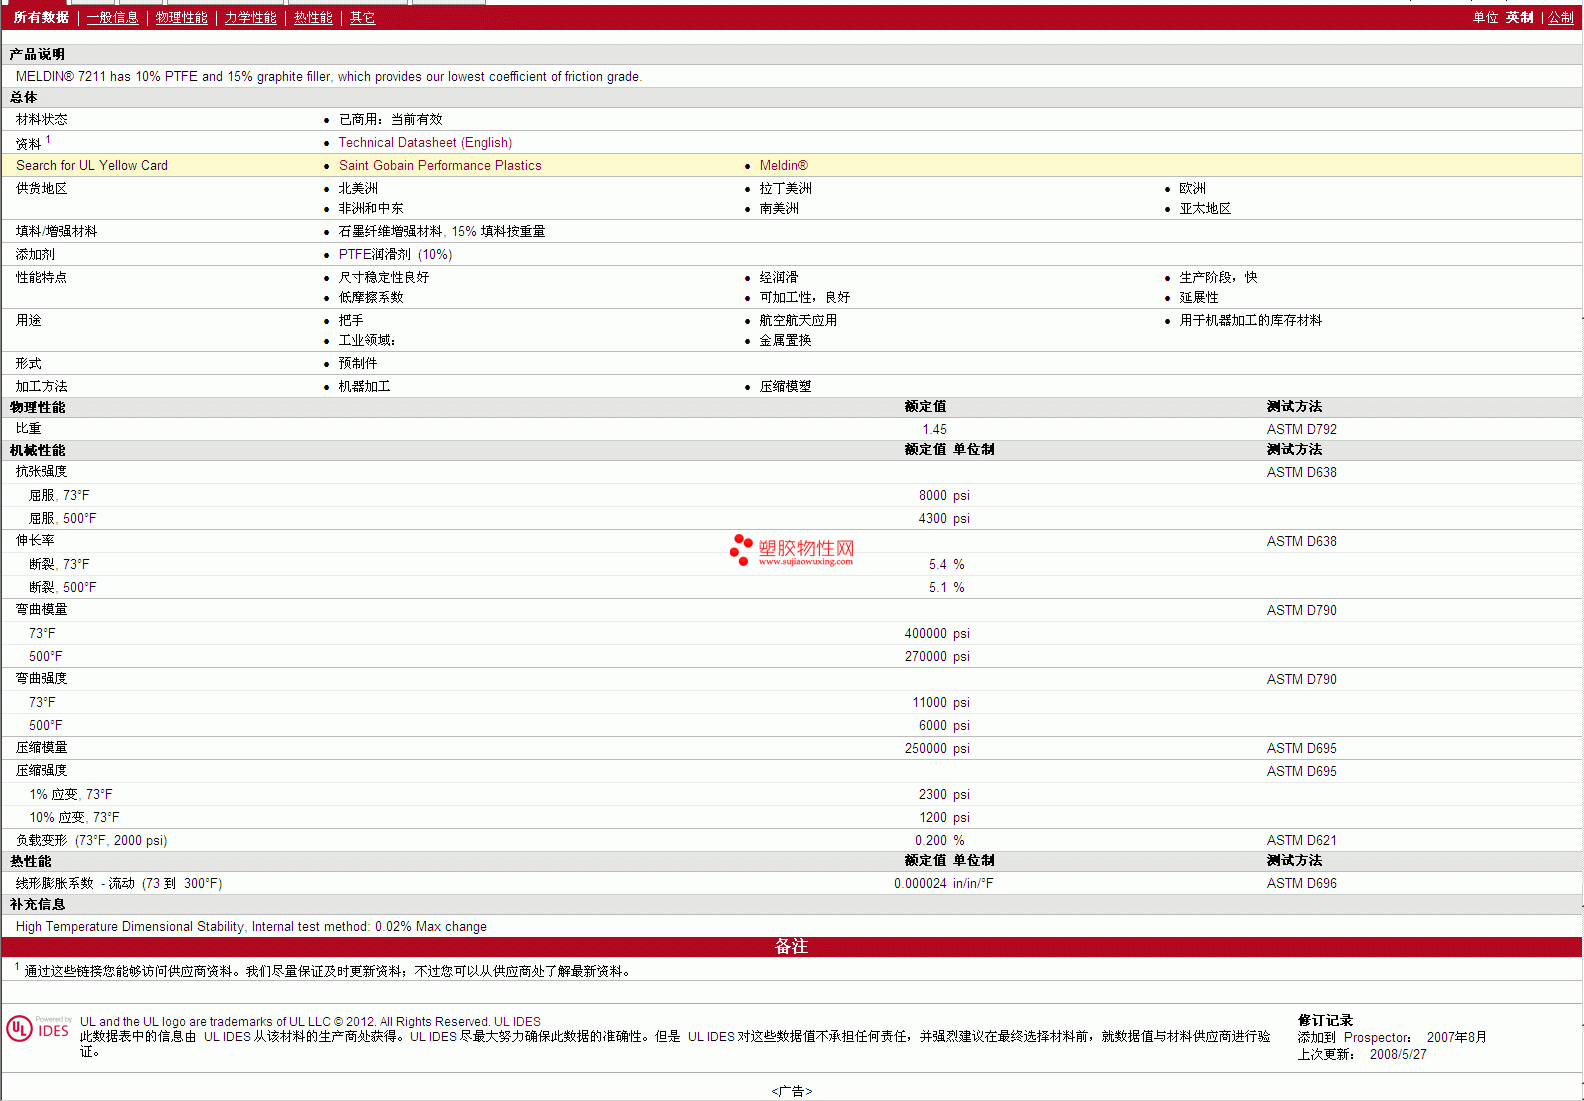Image resolution: width=1584 pixels, height=1101 pixels.
Task: Click the 250000 psi compressive modulus value
Action: coord(937,749)
